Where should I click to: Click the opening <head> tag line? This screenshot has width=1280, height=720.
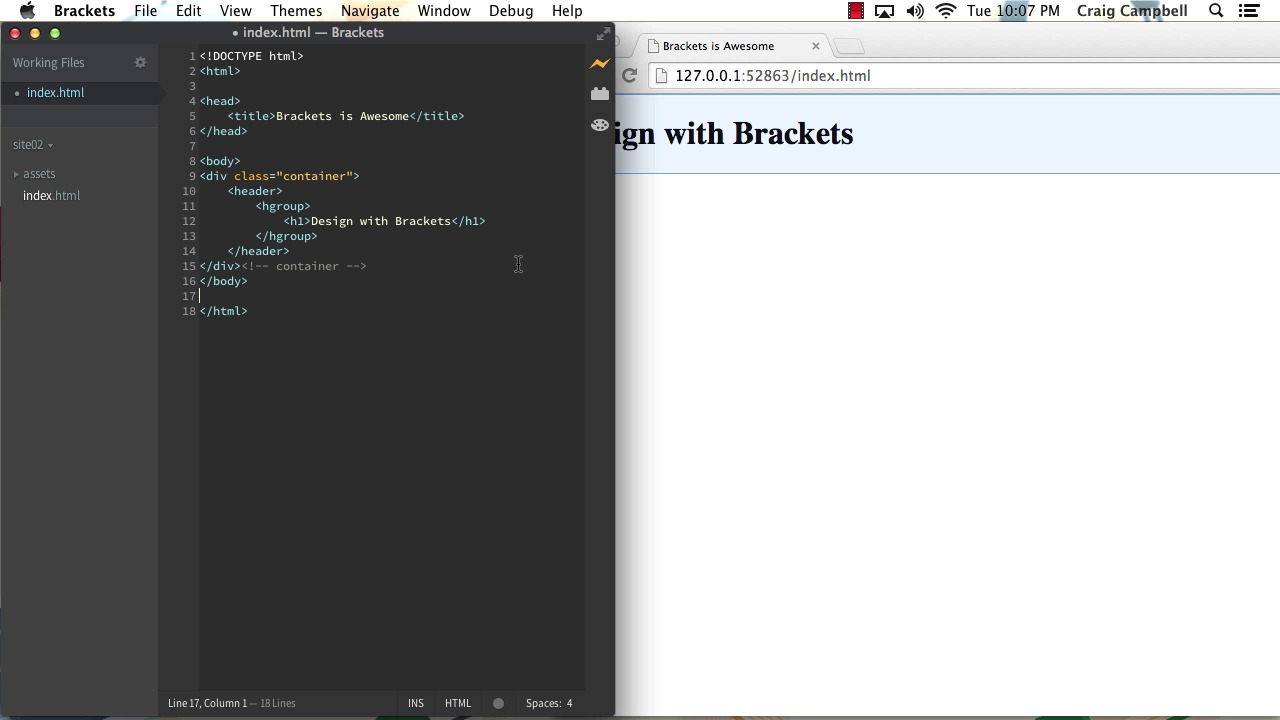(x=220, y=101)
